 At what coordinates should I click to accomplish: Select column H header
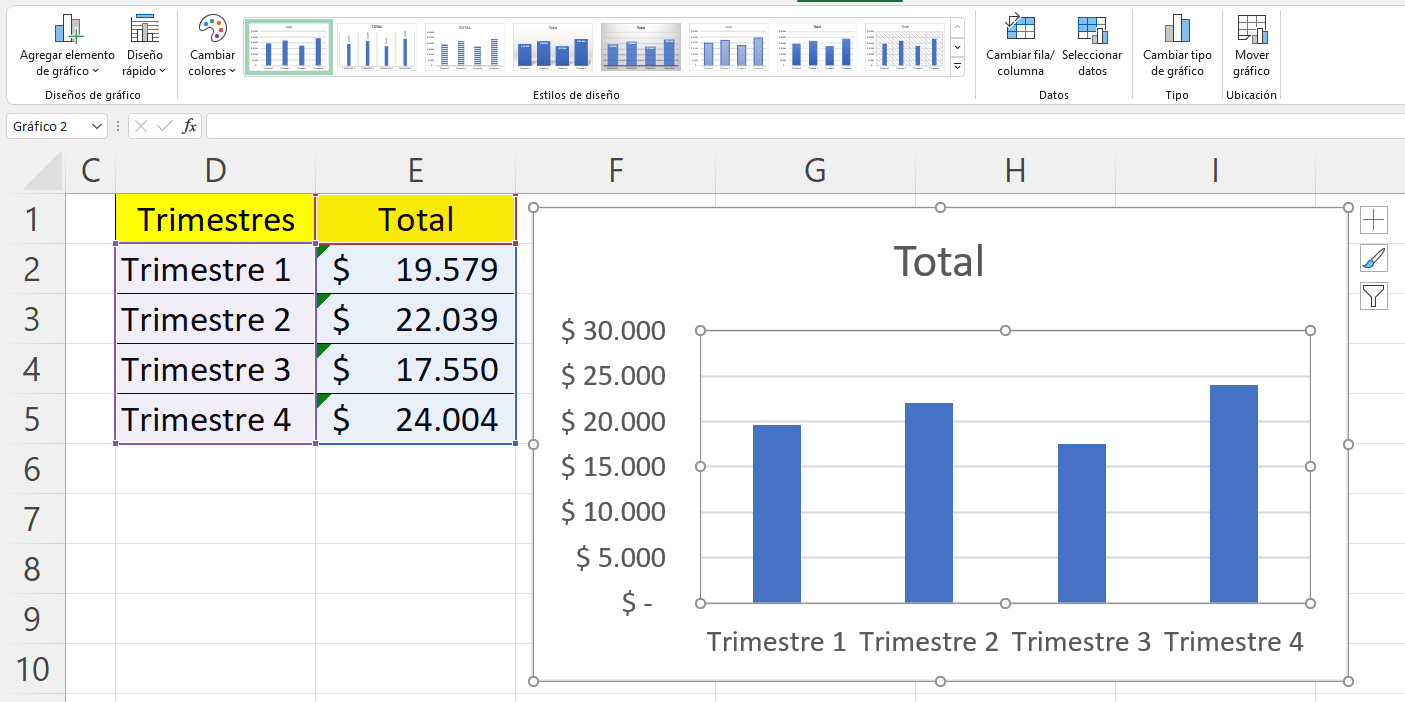coord(1015,171)
